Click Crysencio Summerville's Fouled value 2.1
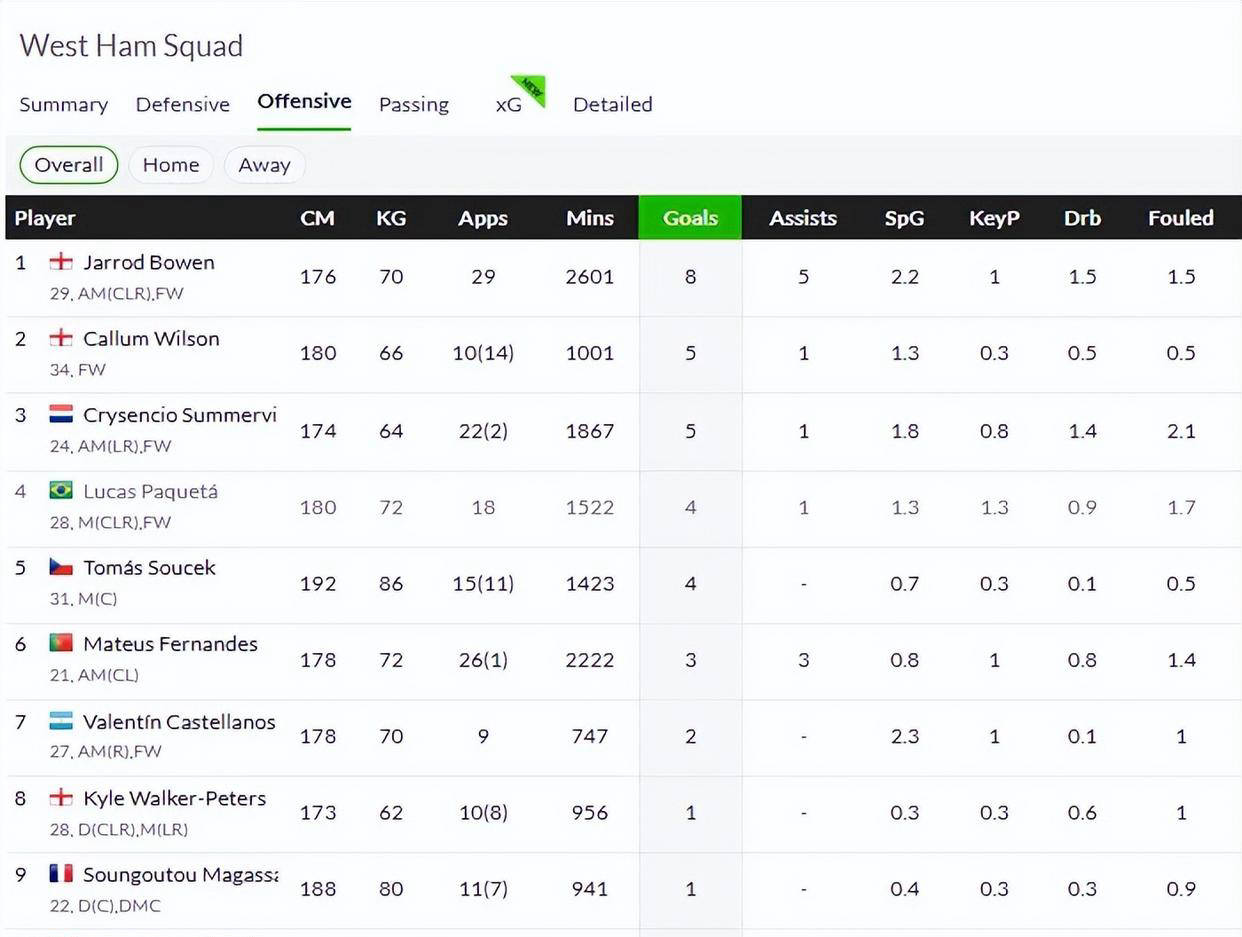Screen dimensions: 1242x937 [x=1181, y=431]
